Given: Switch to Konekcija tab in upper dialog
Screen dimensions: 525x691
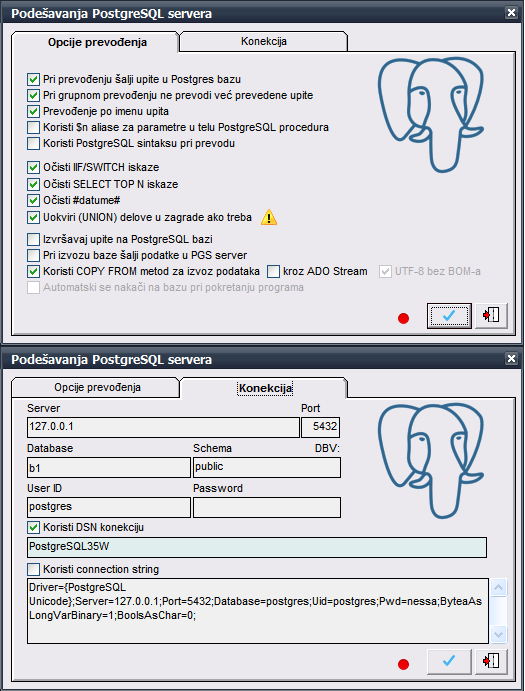Looking at the screenshot, I should [x=264, y=41].
